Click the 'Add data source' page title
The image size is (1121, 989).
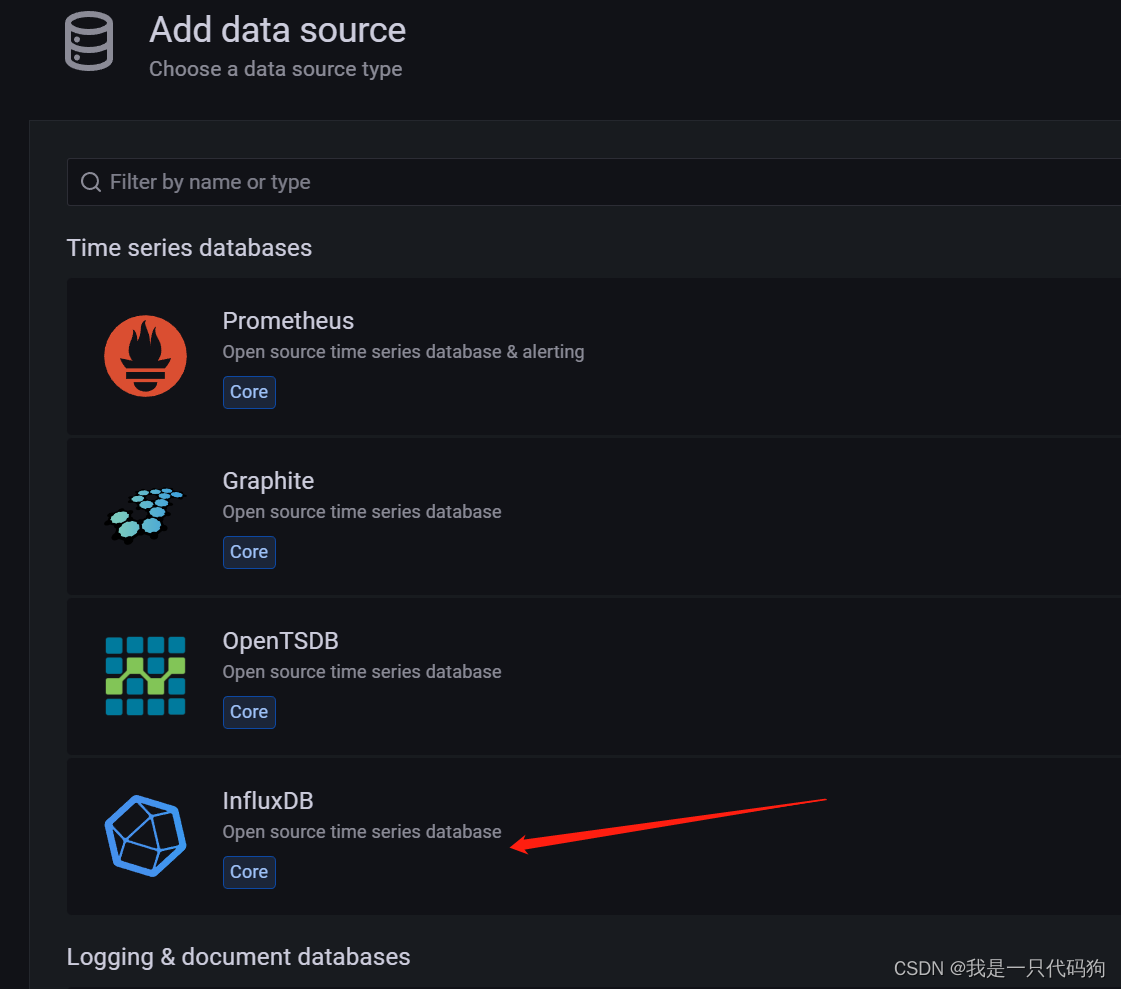click(277, 30)
